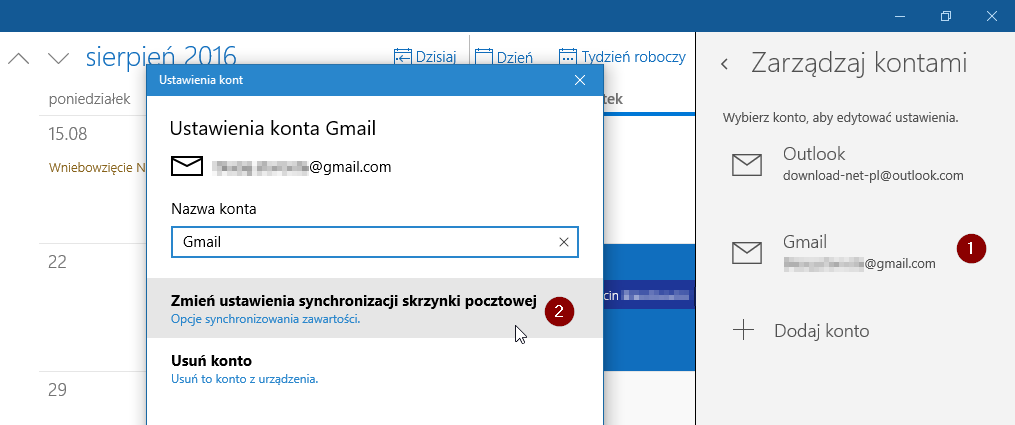This screenshot has height=425, width=1015.
Task: Click the sierpień 2016 month heading
Action: pyautogui.click(x=161, y=58)
